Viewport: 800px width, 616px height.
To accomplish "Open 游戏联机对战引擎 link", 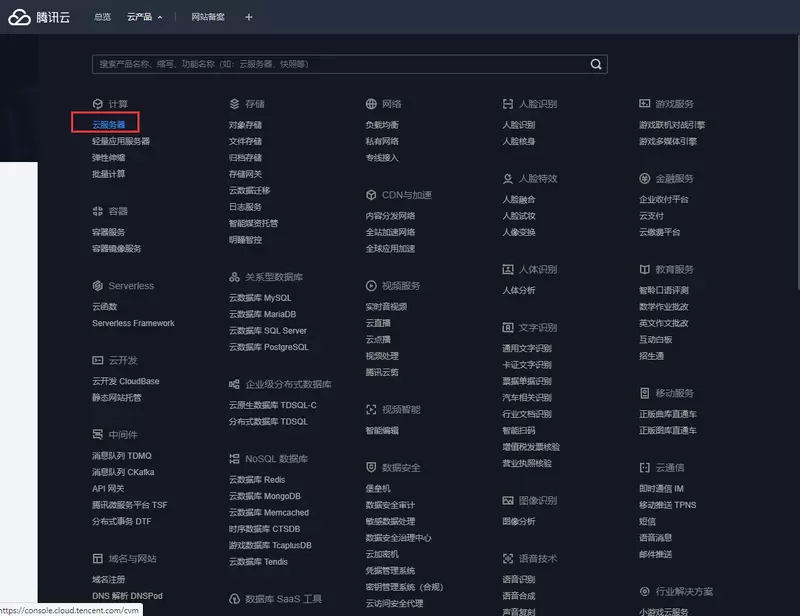I will click(671, 125).
